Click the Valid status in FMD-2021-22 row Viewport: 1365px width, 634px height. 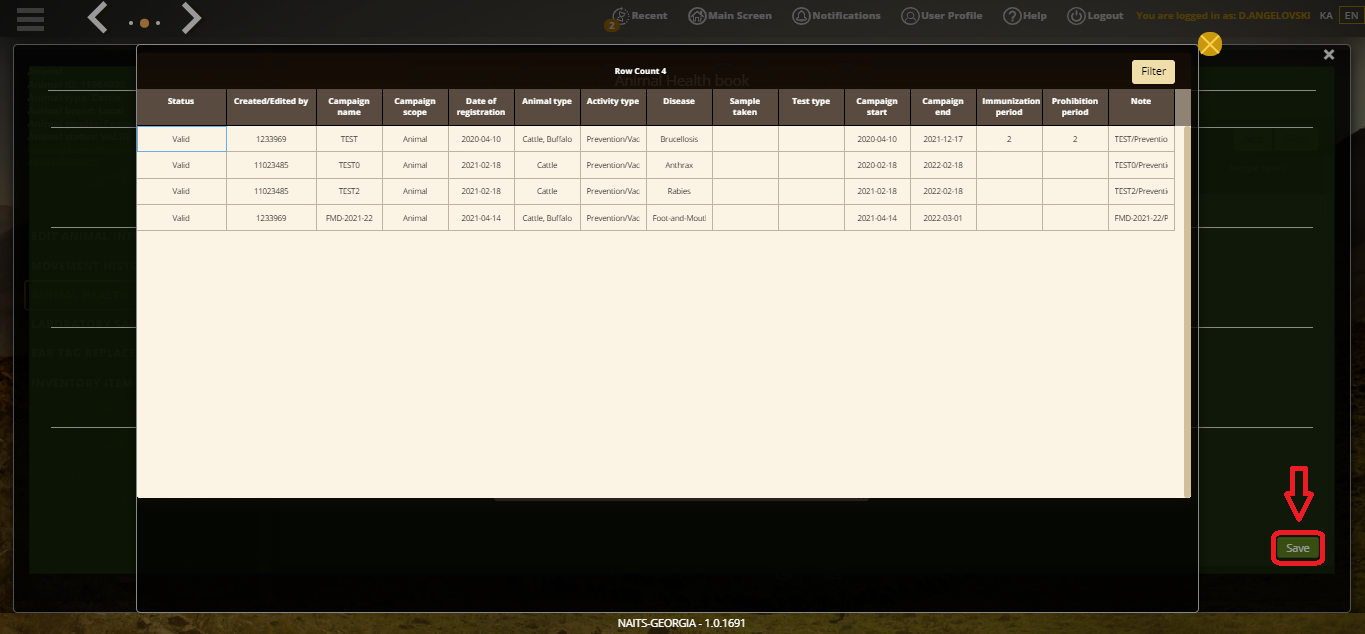tap(181, 217)
